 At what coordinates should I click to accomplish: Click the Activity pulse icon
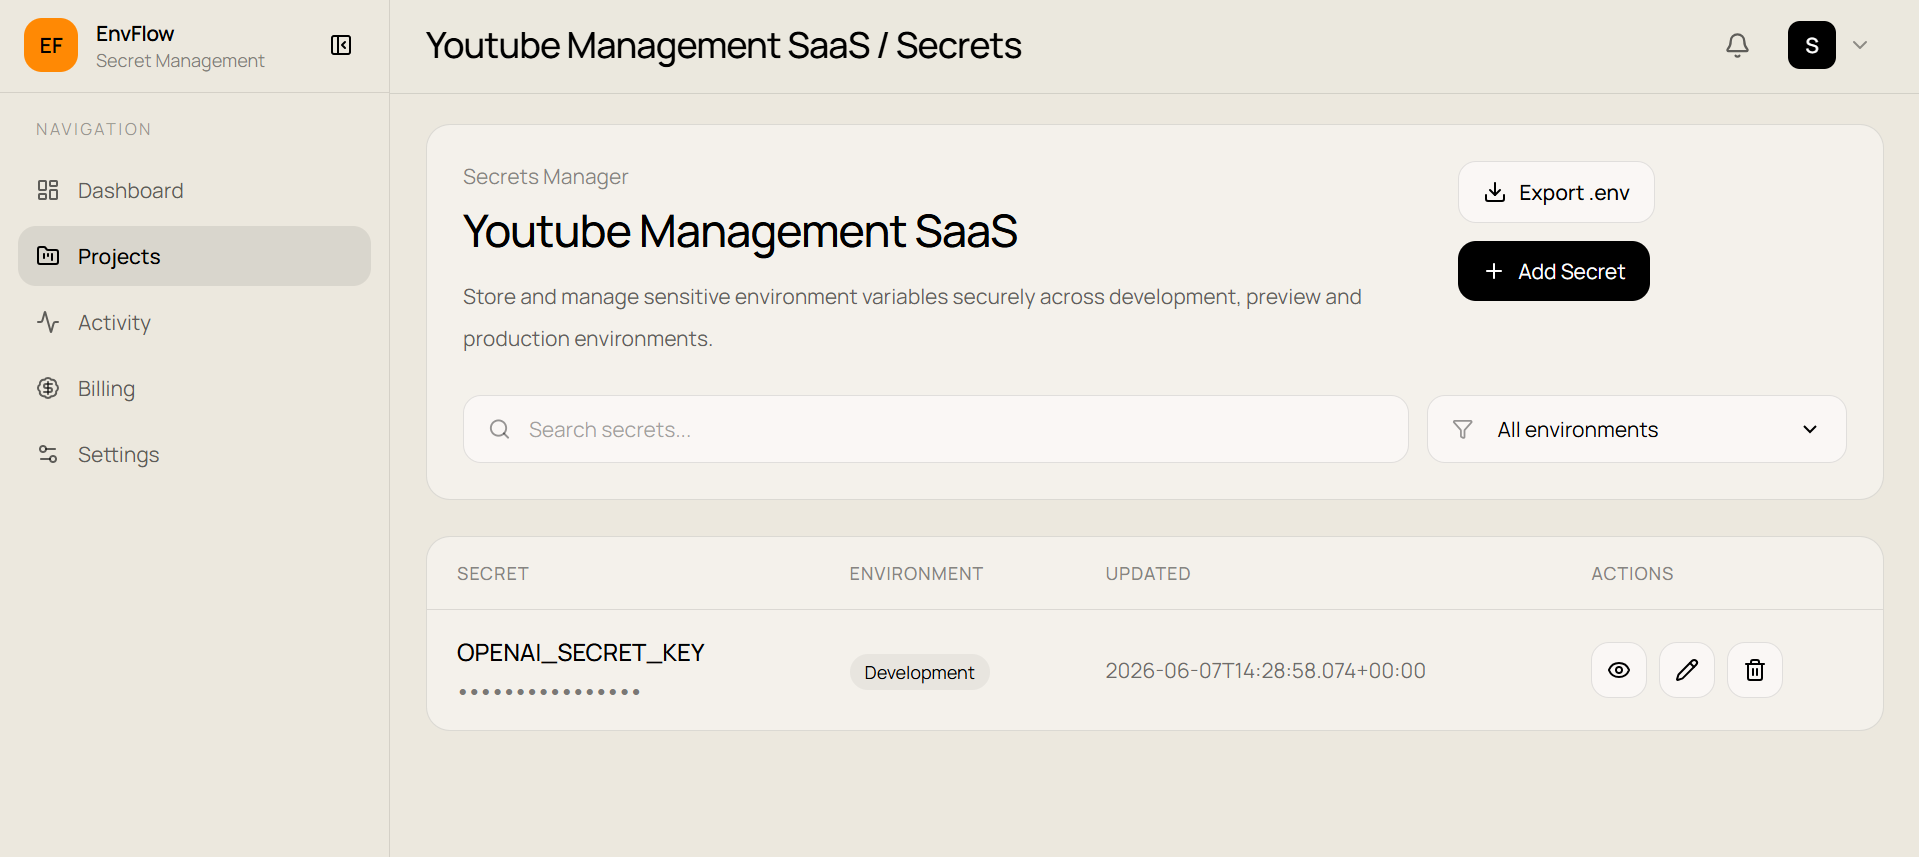point(48,322)
